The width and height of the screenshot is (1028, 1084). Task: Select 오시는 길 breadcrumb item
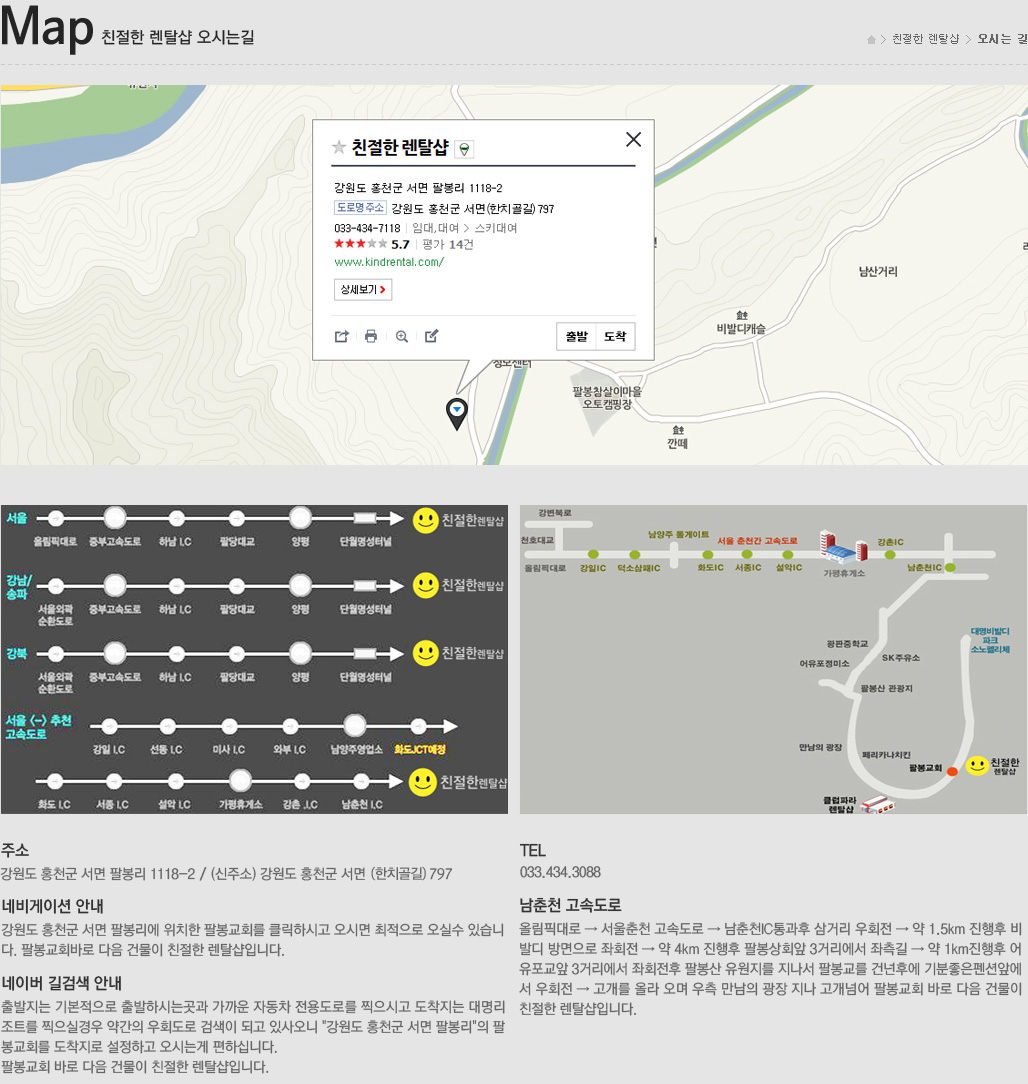point(1001,39)
